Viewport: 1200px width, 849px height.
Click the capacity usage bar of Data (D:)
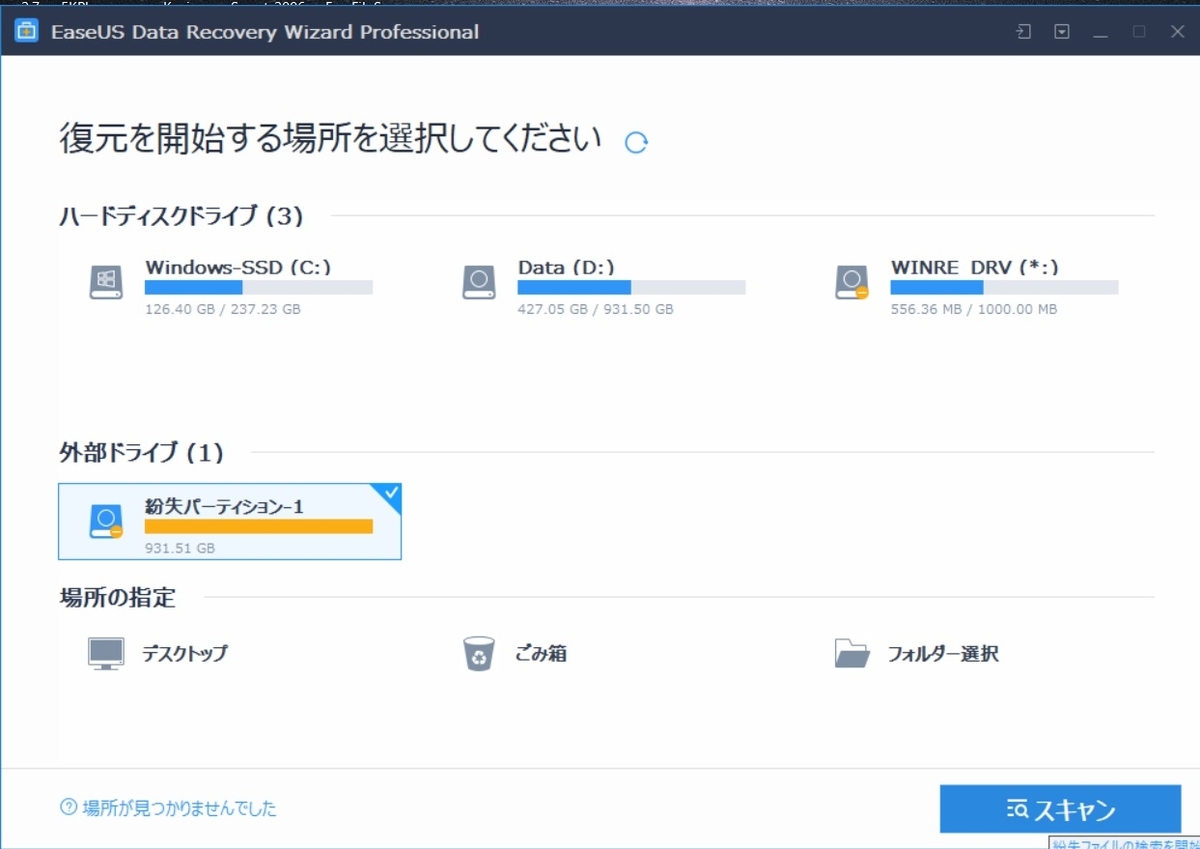coord(630,287)
